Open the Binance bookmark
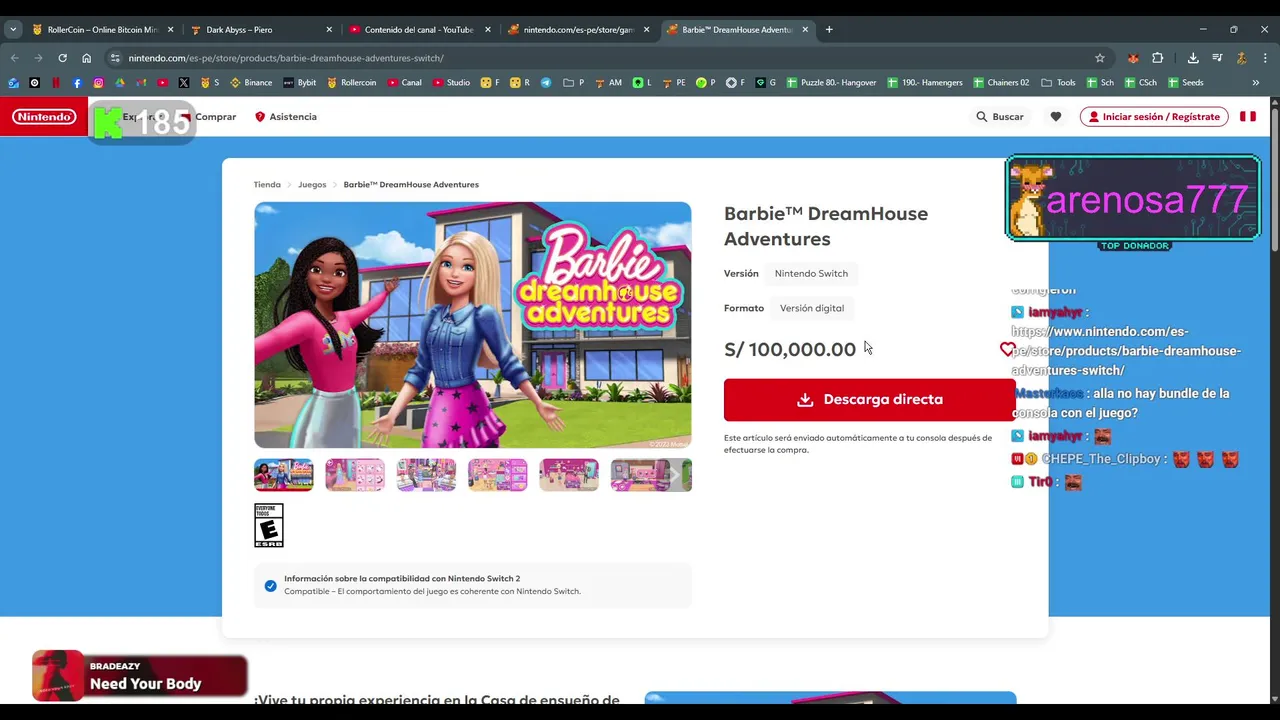The height and width of the screenshot is (720, 1280). tap(251, 83)
